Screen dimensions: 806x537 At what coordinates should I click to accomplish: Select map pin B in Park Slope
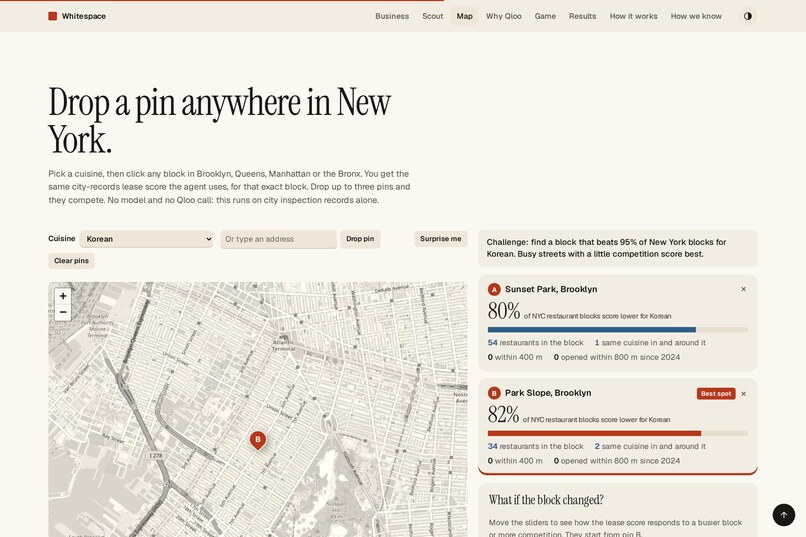coord(258,440)
